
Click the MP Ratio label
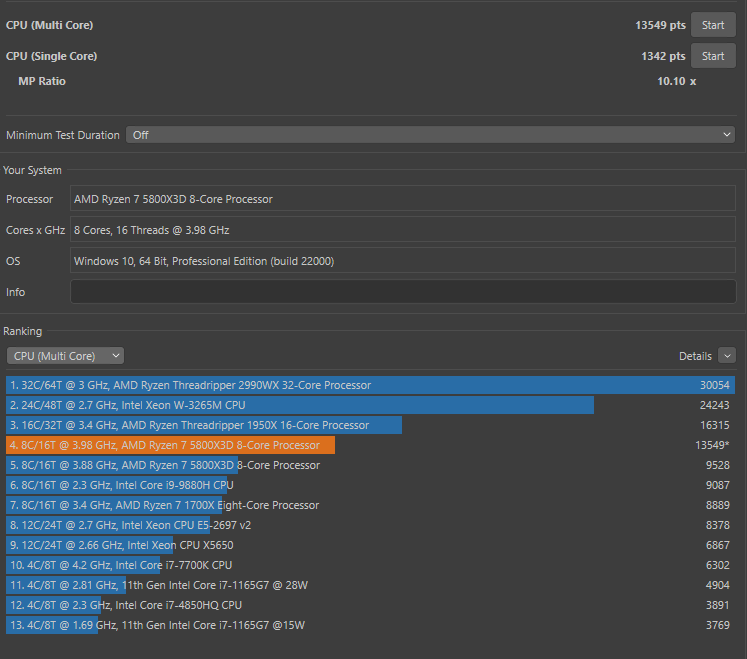point(42,81)
